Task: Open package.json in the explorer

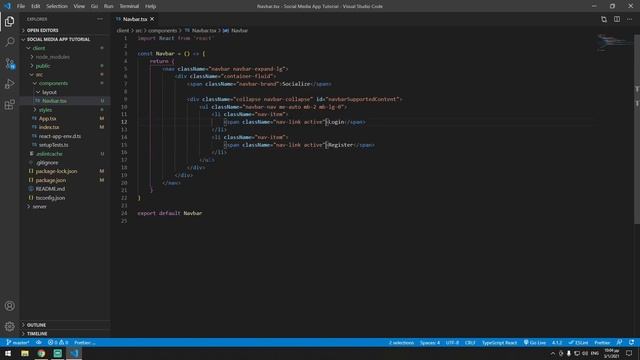Action: click(x=50, y=180)
